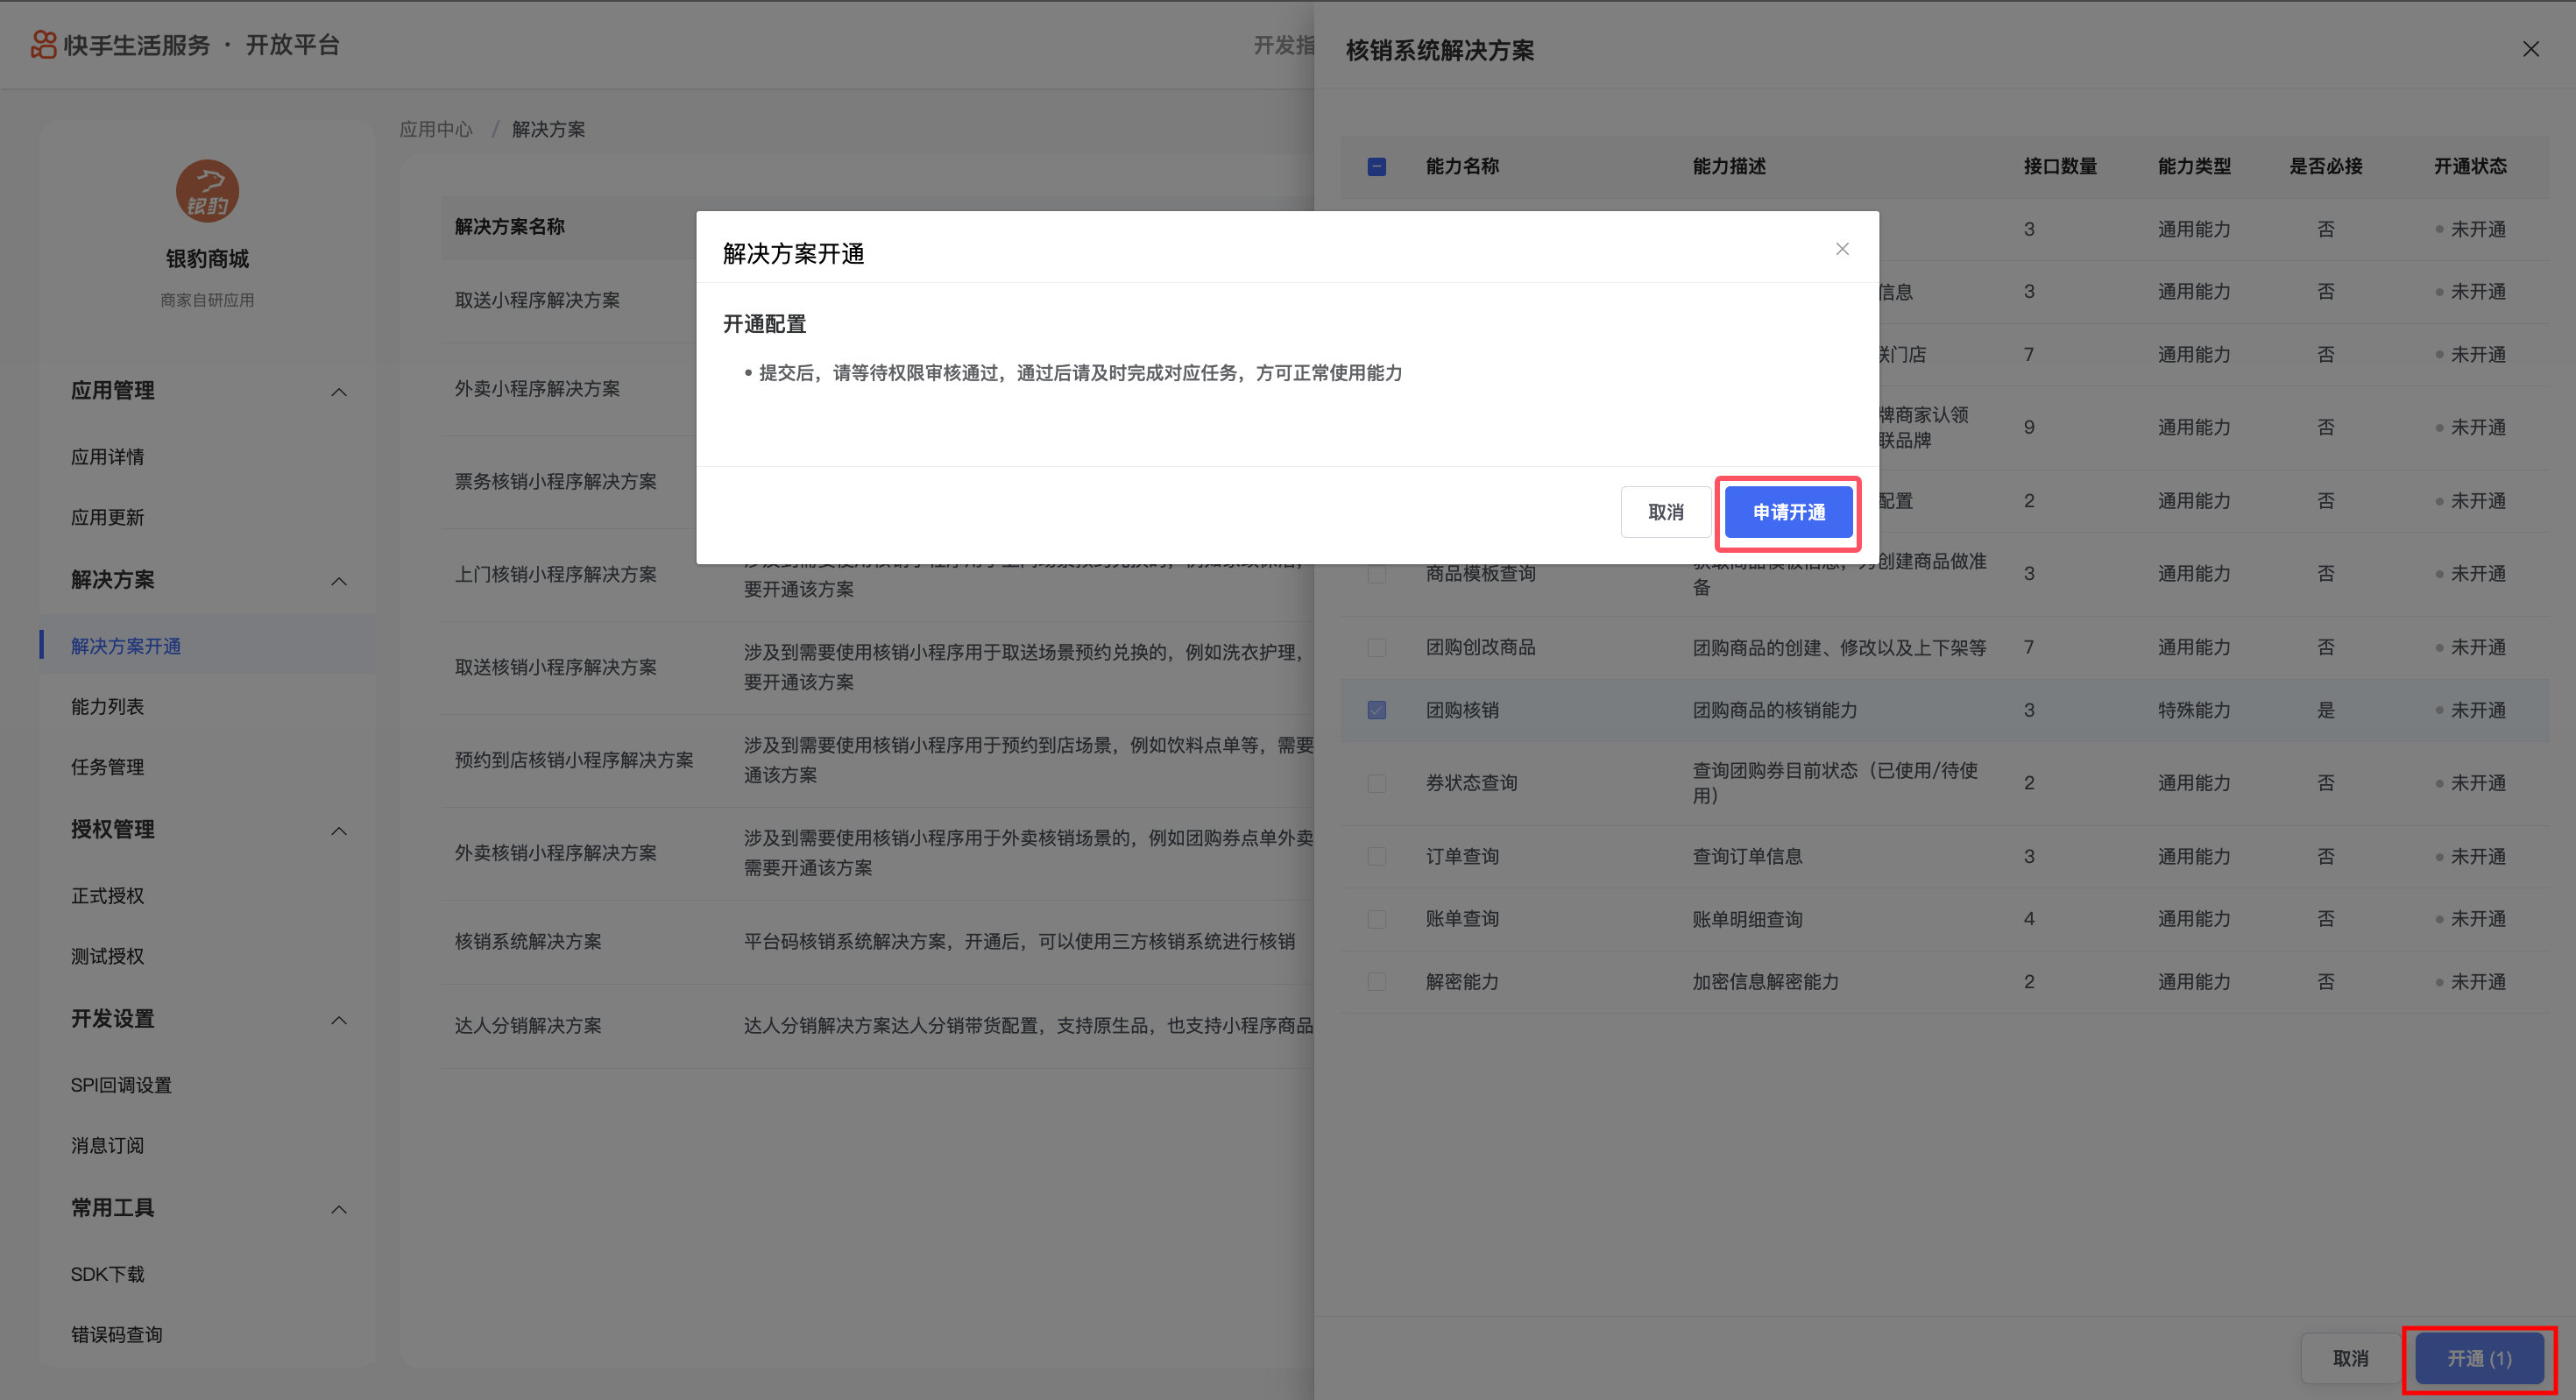Open SDK下载 in the sidebar
Image resolution: width=2576 pixels, height=1400 pixels.
point(107,1274)
